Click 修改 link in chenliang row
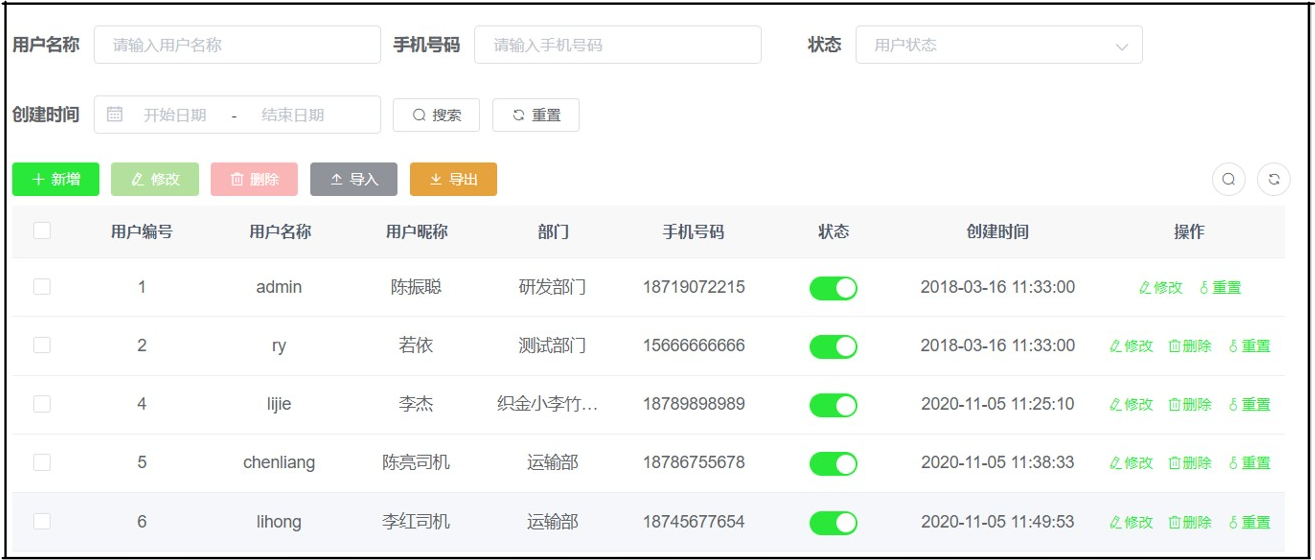 1131,463
